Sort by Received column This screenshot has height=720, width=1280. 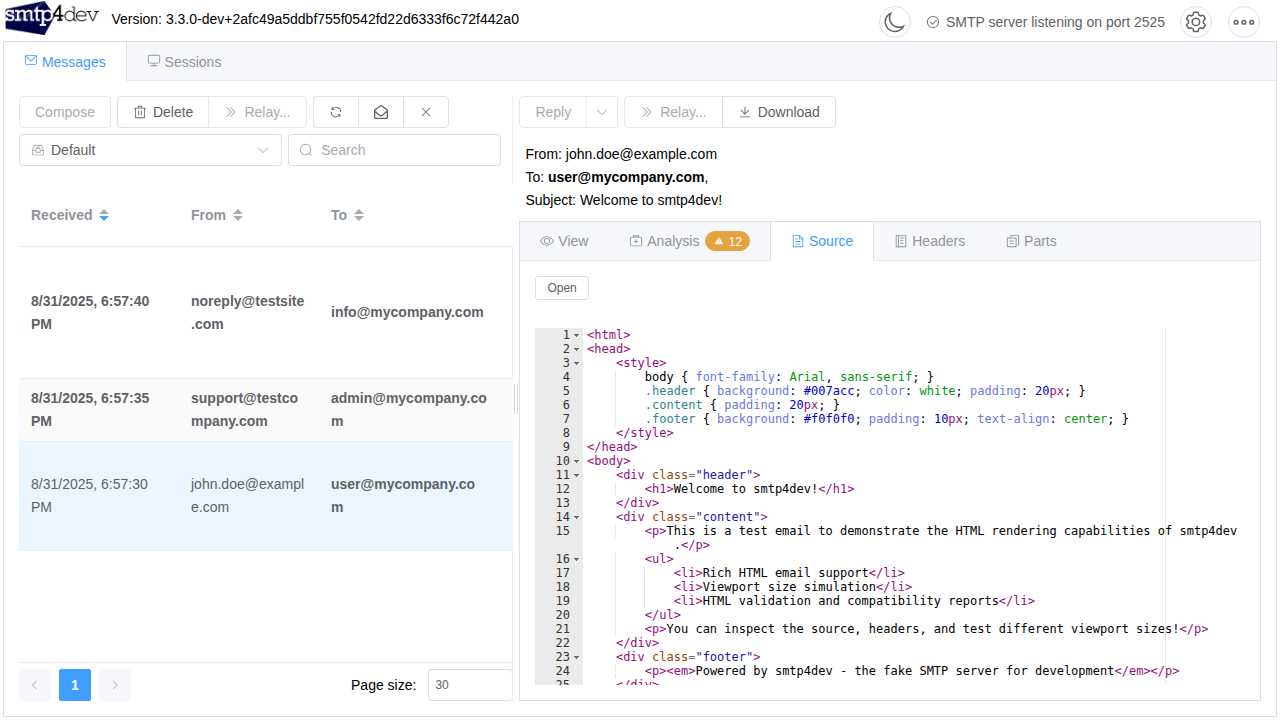click(104, 215)
